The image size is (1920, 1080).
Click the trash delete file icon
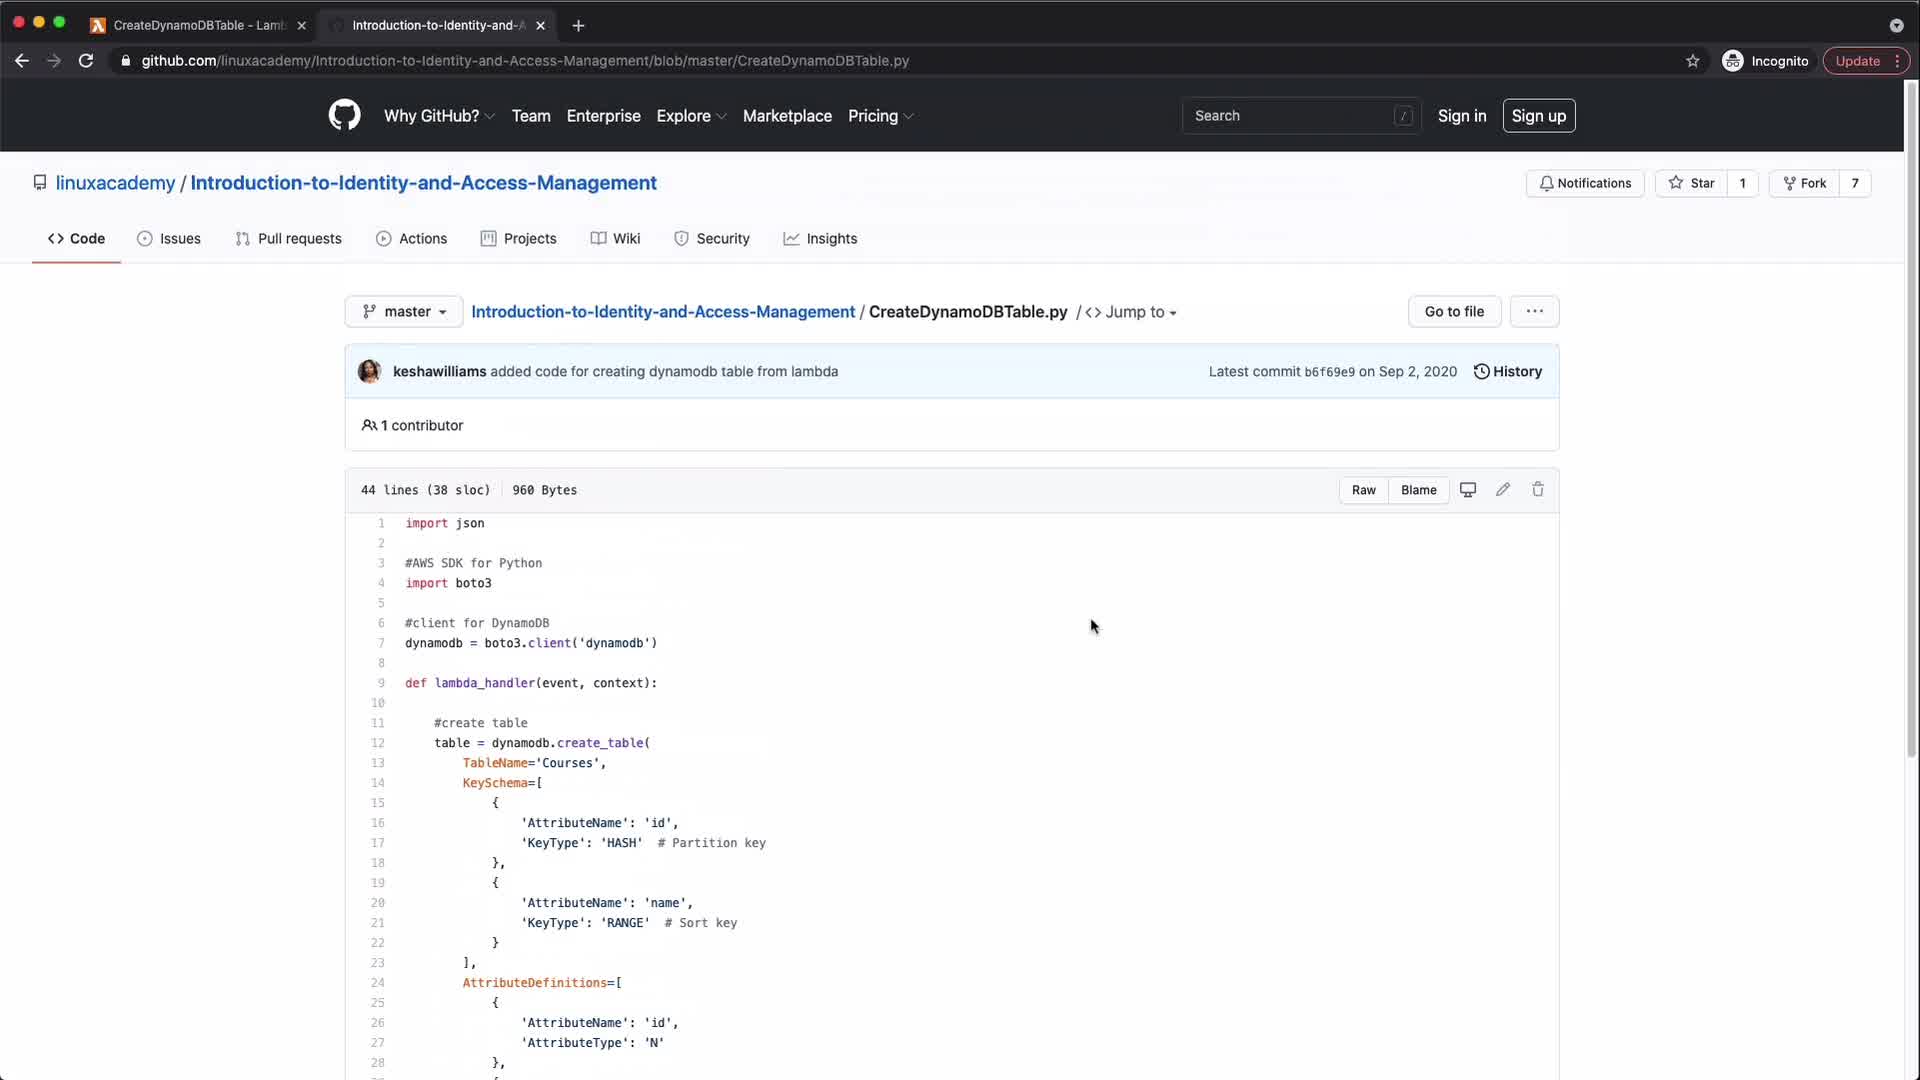click(1538, 490)
